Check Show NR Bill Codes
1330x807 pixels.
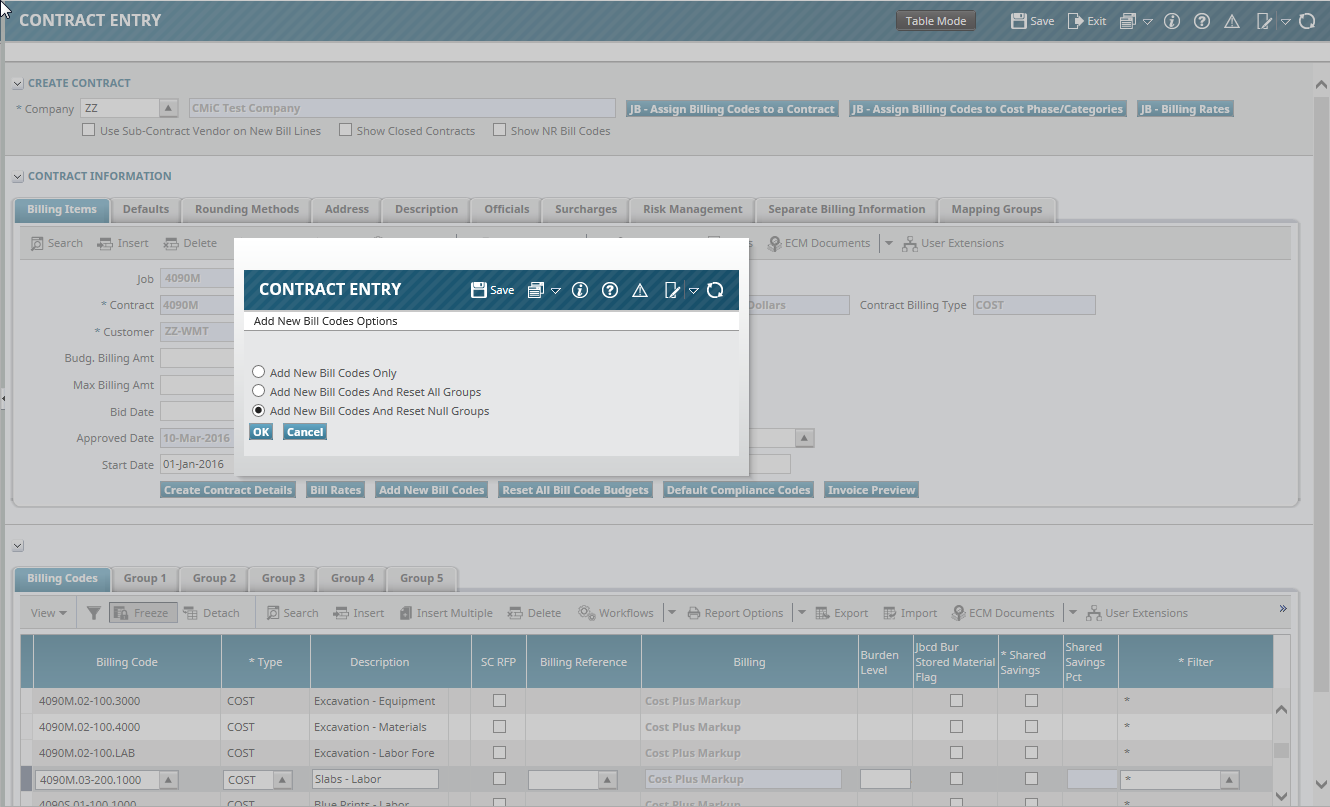point(499,130)
